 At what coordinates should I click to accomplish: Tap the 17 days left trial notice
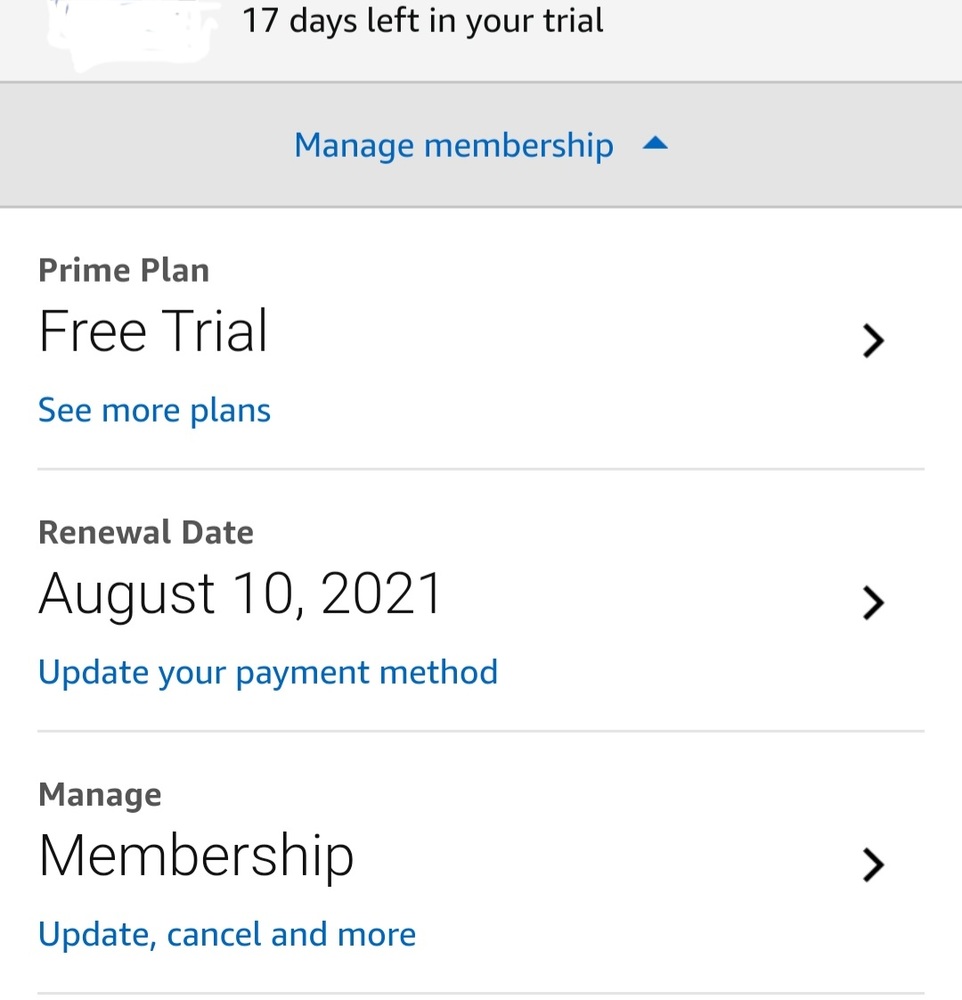pyautogui.click(x=422, y=20)
